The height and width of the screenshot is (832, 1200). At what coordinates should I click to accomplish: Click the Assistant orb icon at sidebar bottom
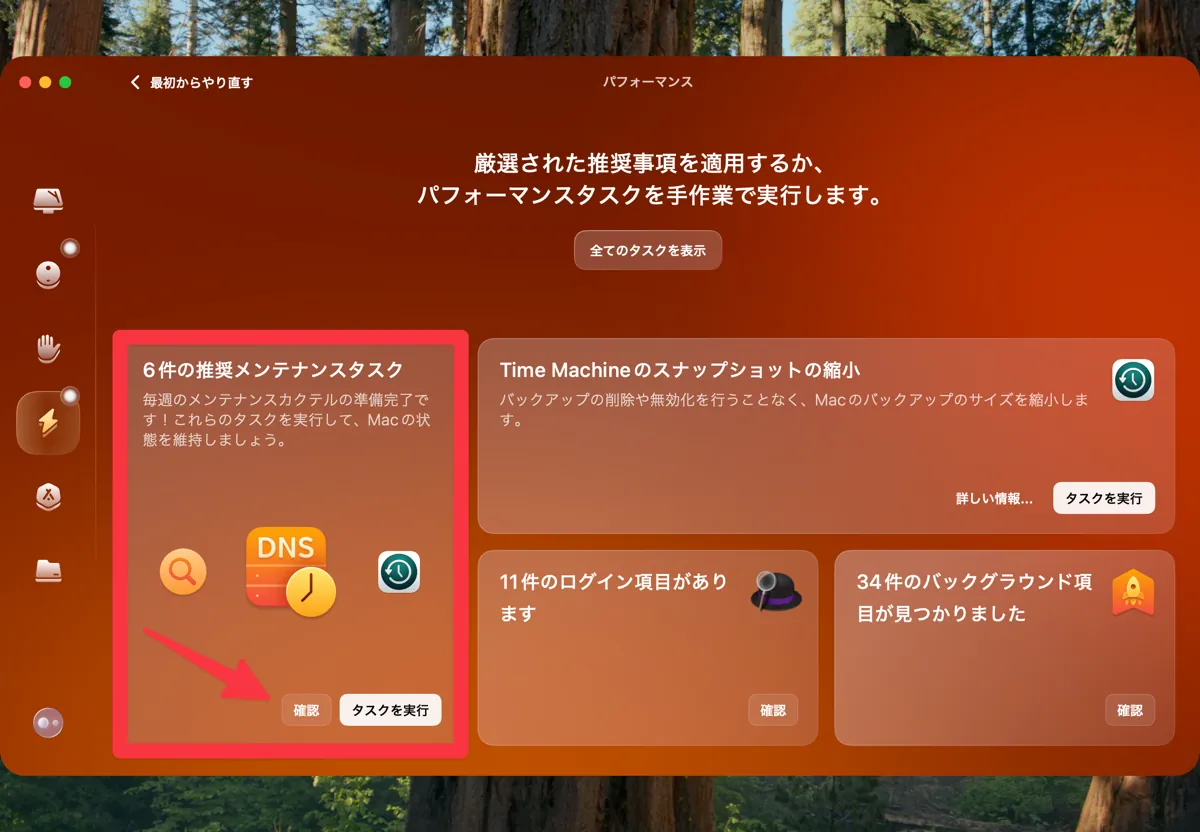pos(48,722)
